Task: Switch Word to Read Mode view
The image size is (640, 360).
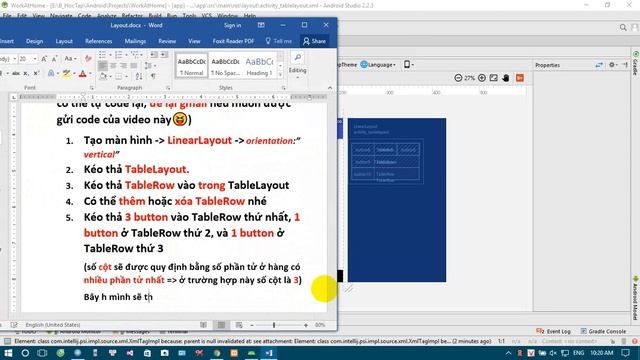Action: click(203, 325)
